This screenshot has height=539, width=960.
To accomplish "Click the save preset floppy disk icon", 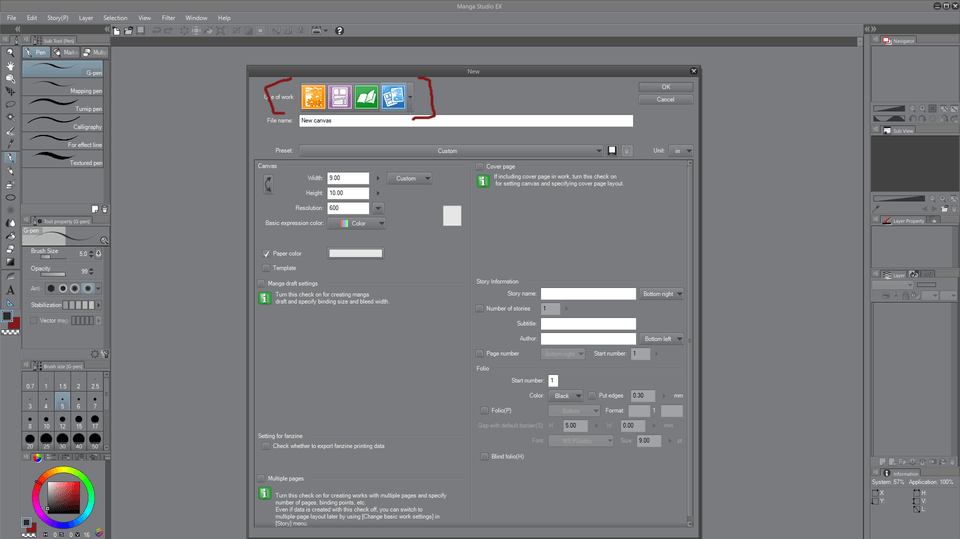I will (612, 151).
